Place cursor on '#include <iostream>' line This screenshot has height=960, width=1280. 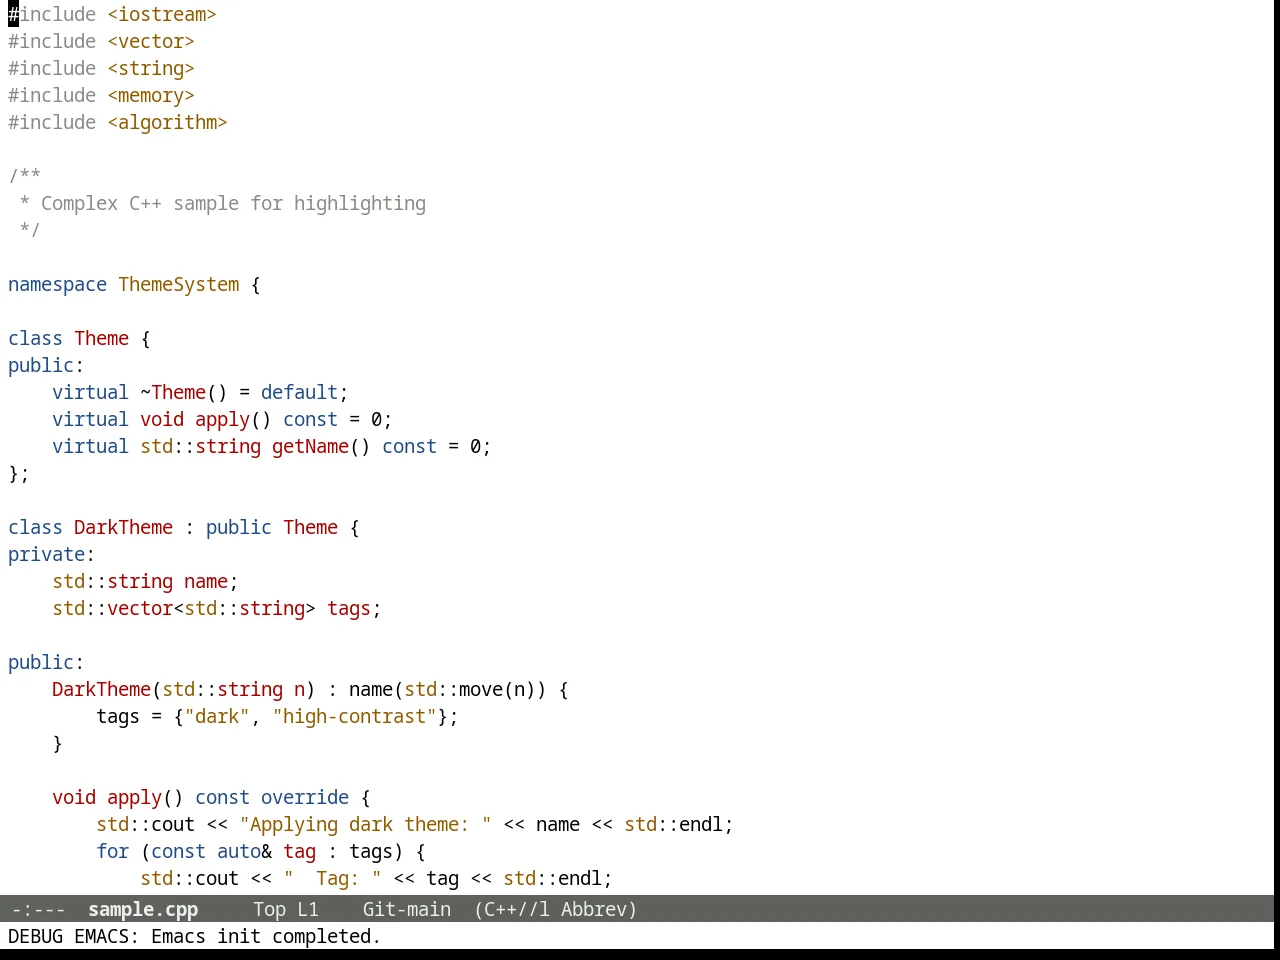coord(112,14)
